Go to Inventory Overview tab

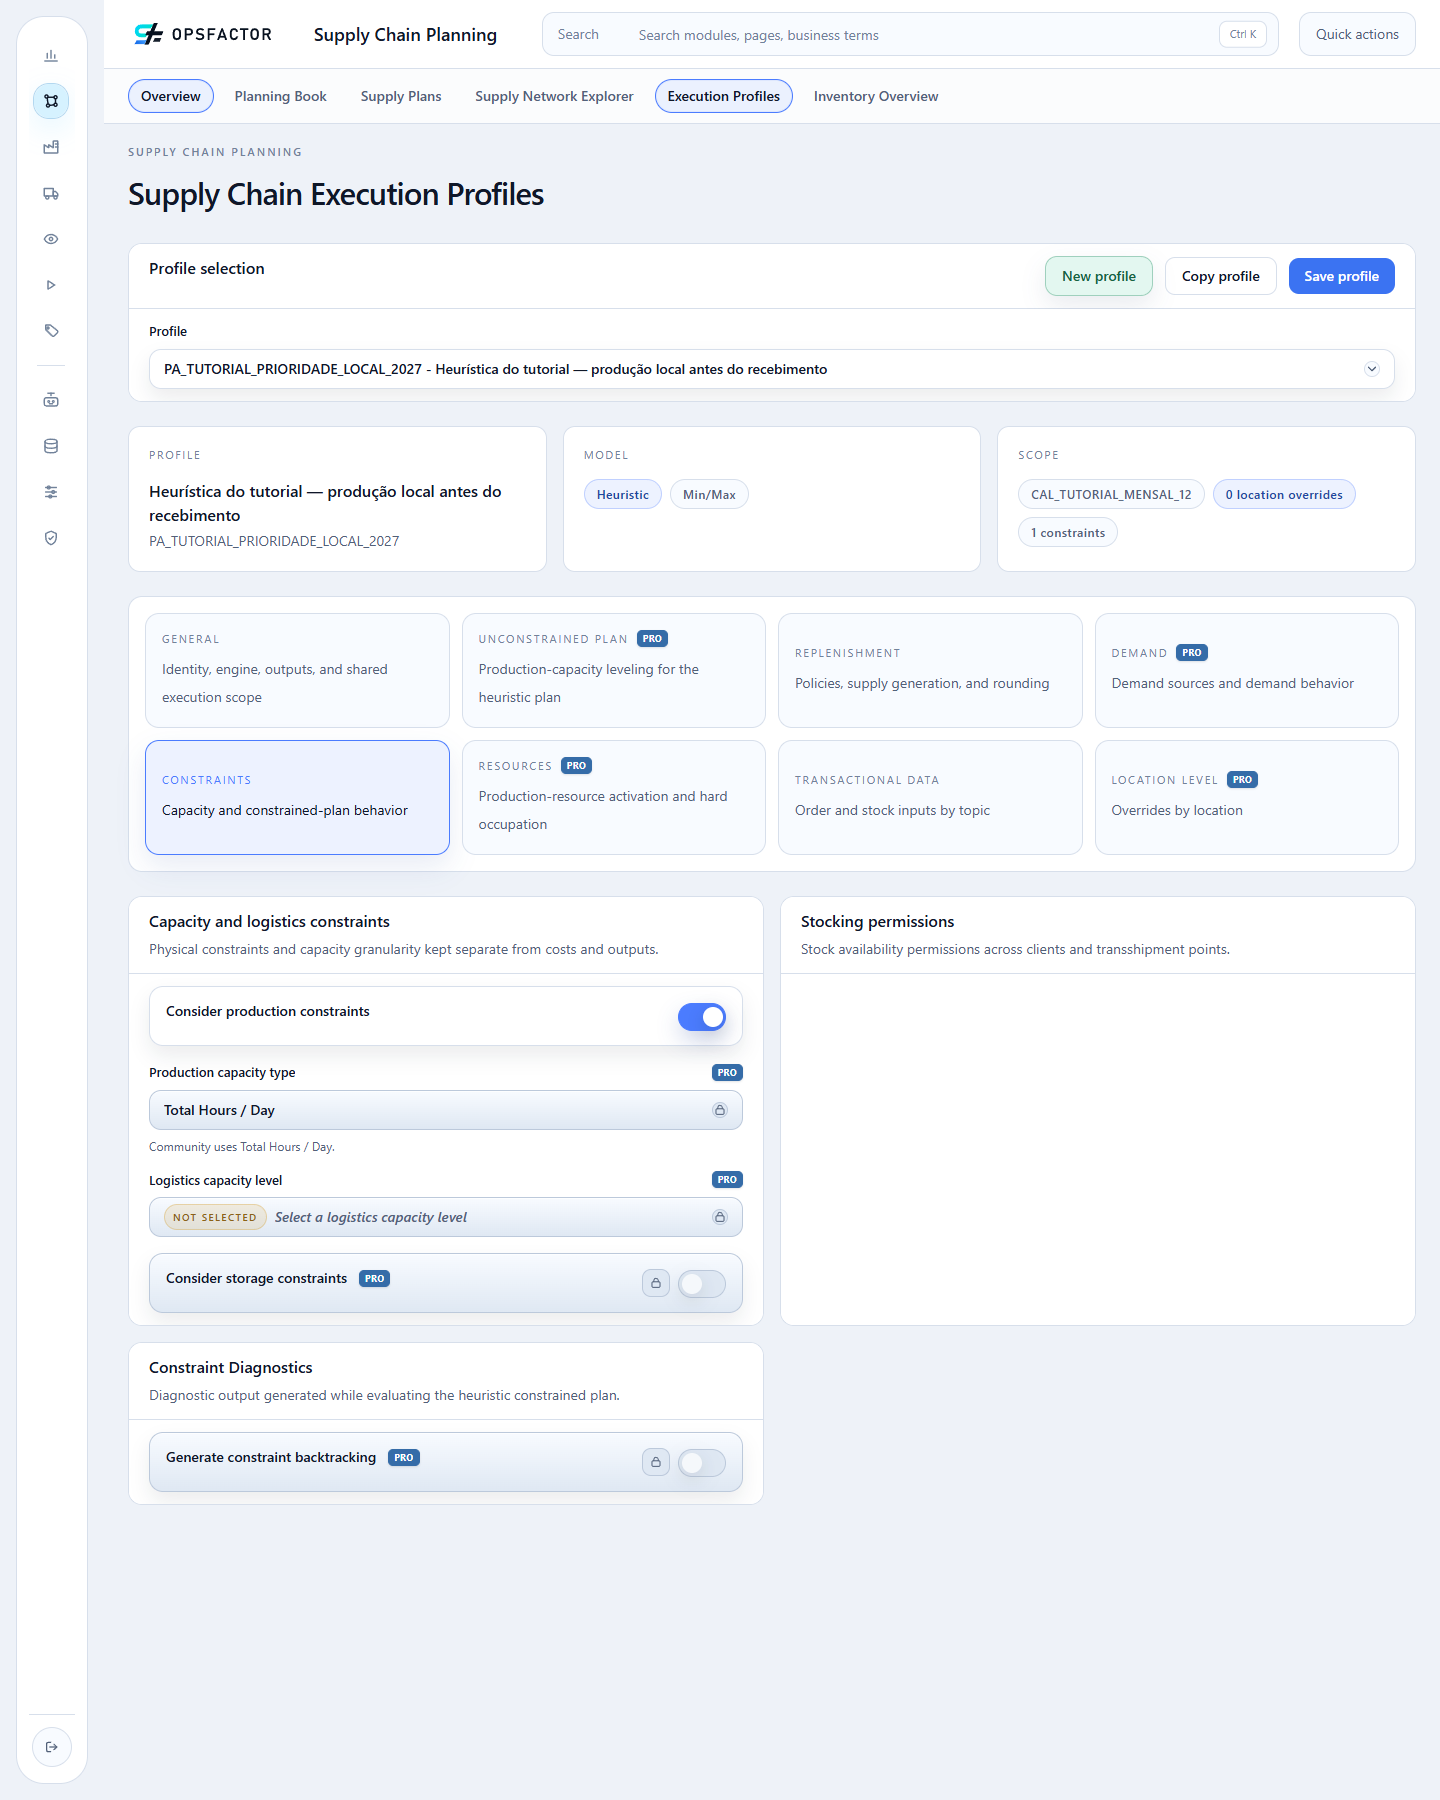876,96
